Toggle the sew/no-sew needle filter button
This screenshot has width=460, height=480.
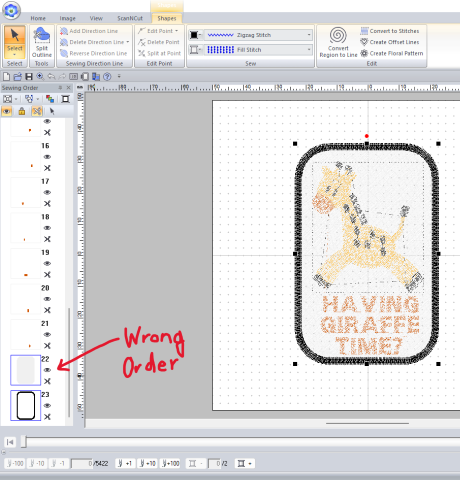(37, 111)
